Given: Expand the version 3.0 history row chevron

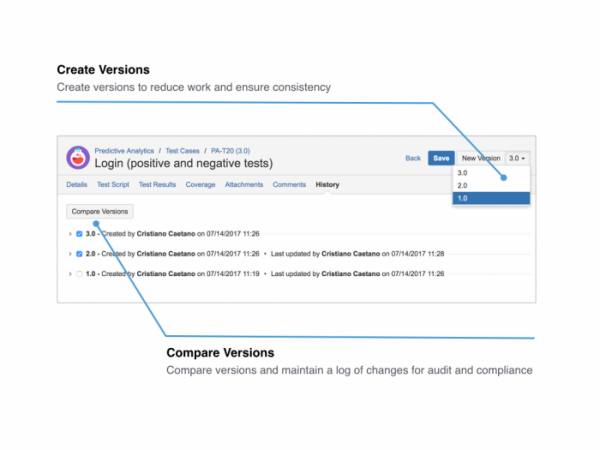Looking at the screenshot, I should (x=70, y=234).
